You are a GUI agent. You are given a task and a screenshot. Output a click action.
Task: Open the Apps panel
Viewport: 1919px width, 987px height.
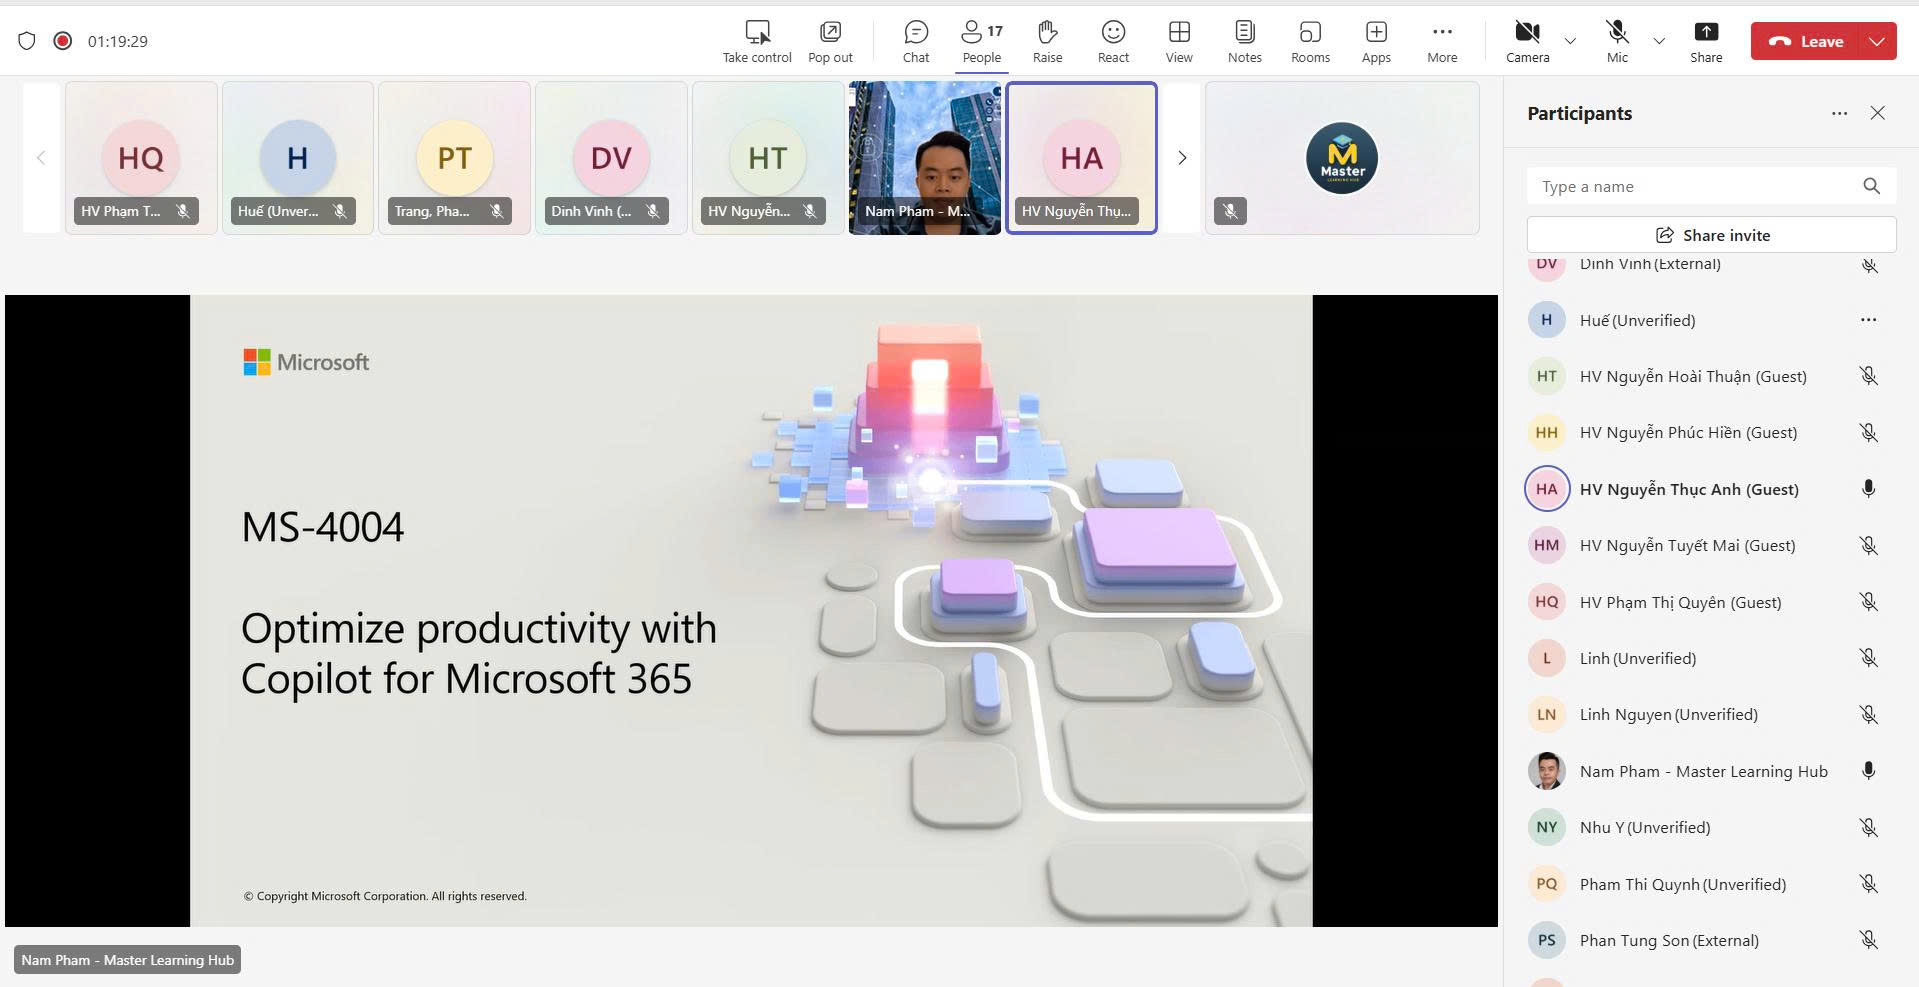click(1376, 42)
